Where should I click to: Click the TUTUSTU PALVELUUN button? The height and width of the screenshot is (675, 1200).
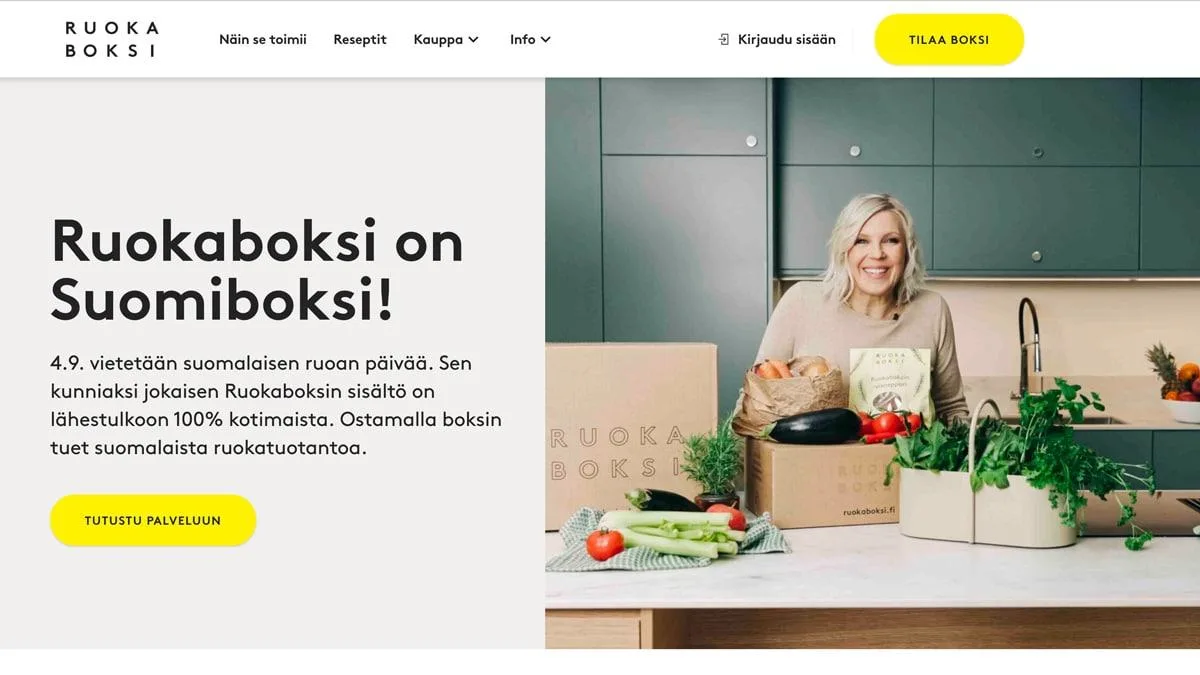click(153, 520)
